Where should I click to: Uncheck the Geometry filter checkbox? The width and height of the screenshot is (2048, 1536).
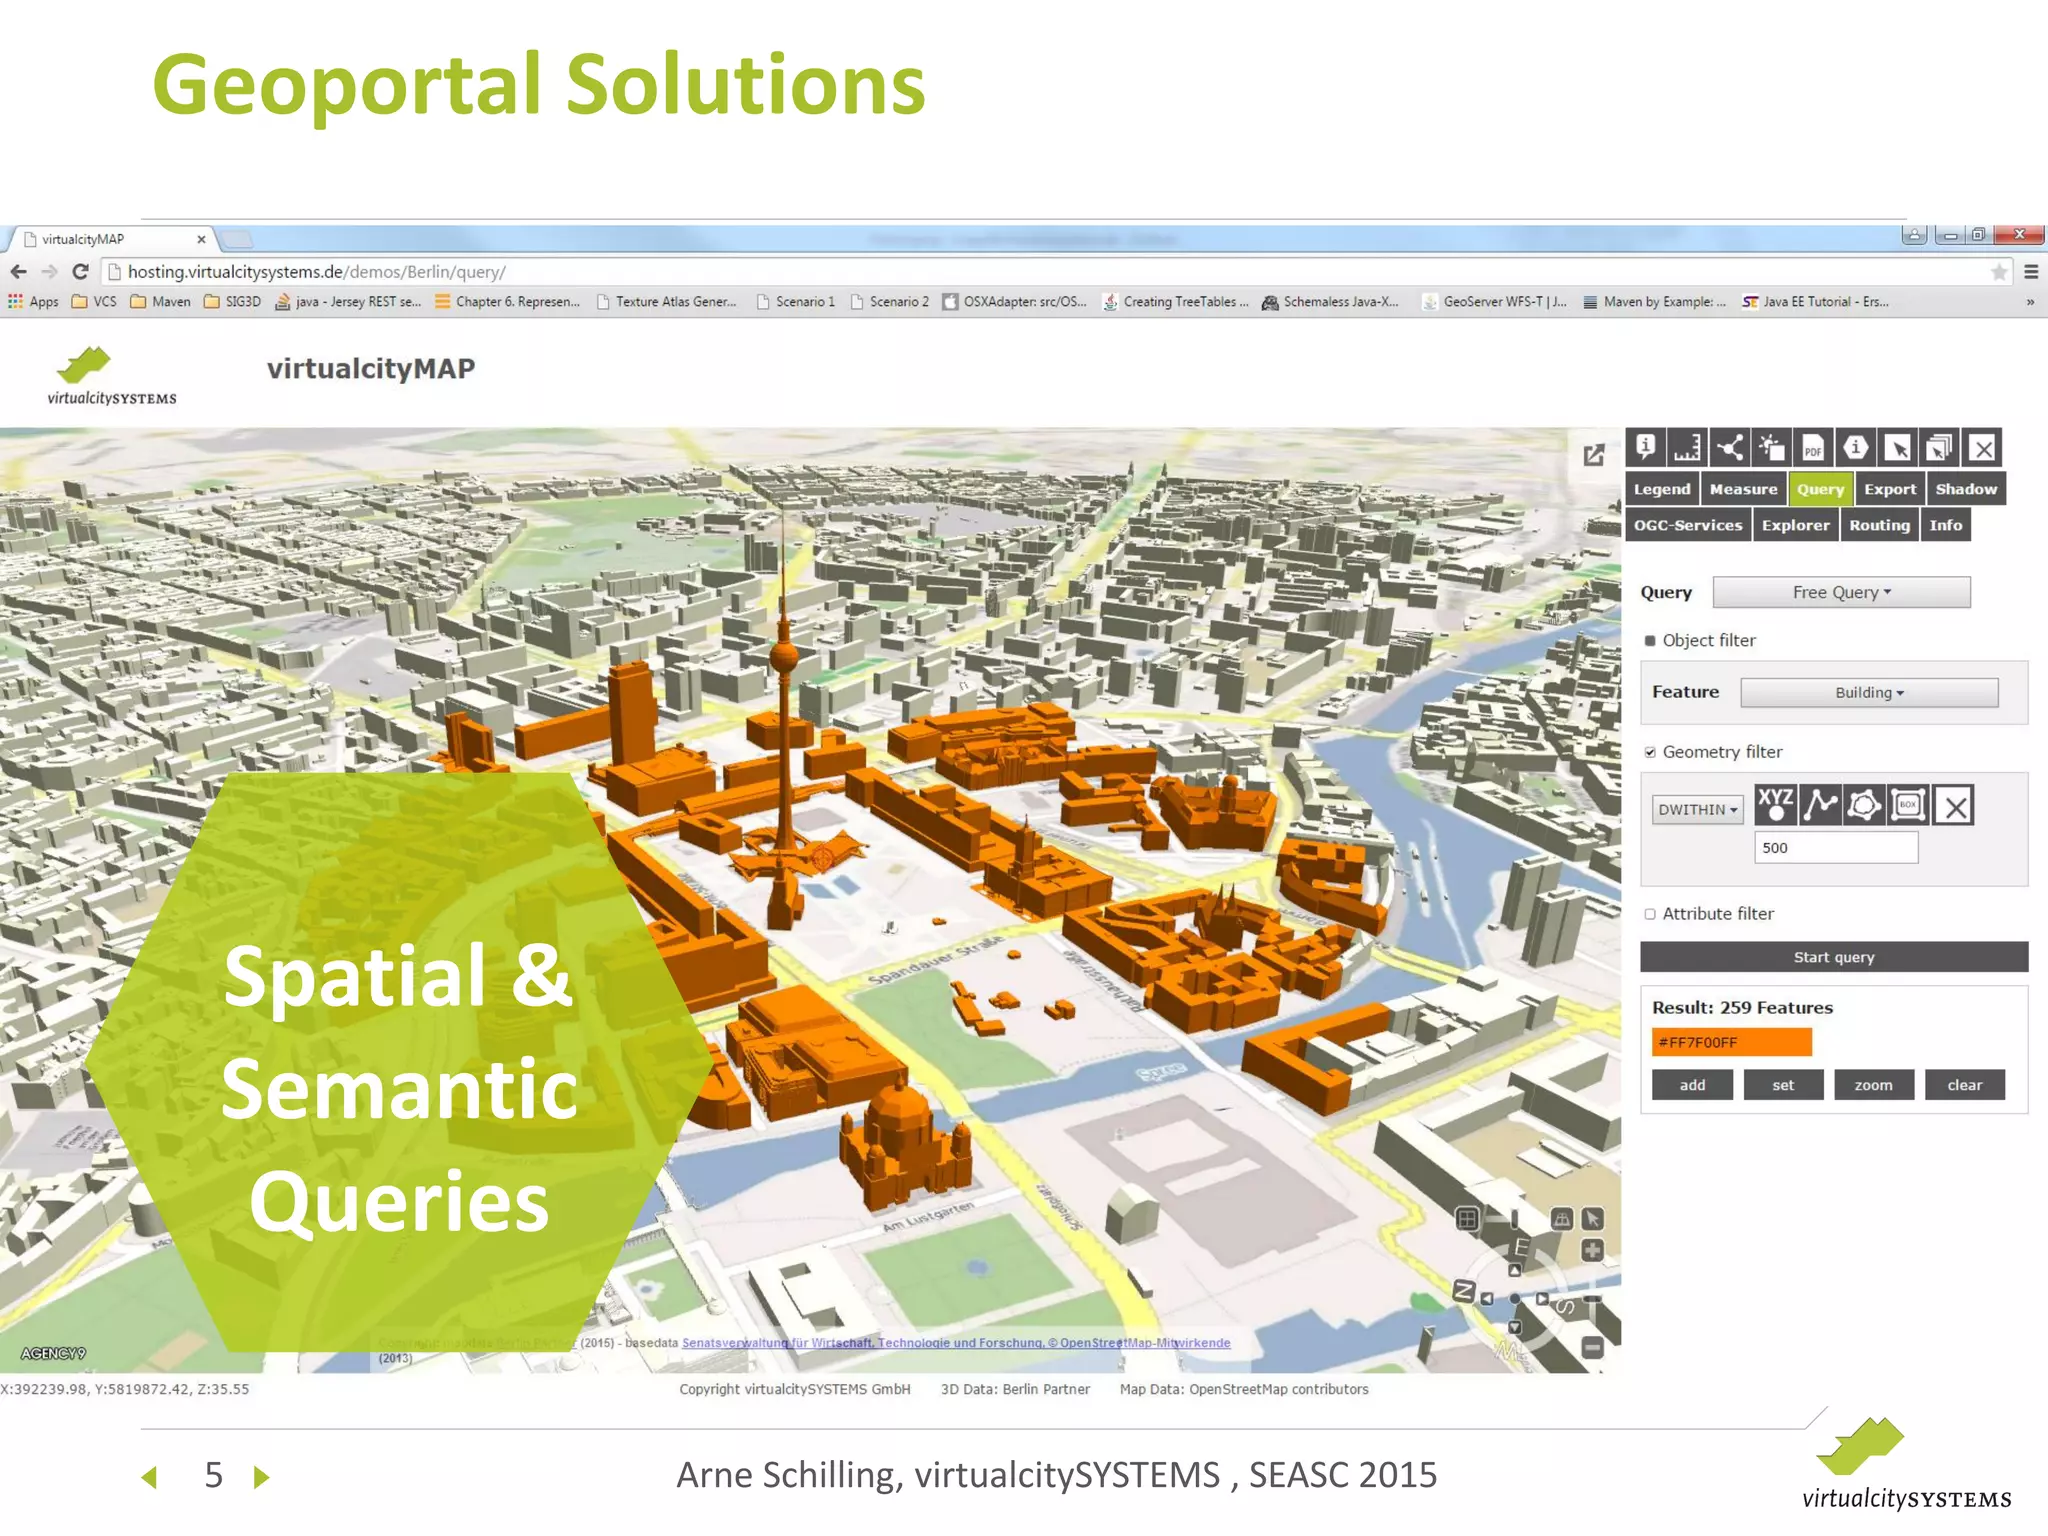pyautogui.click(x=1650, y=753)
